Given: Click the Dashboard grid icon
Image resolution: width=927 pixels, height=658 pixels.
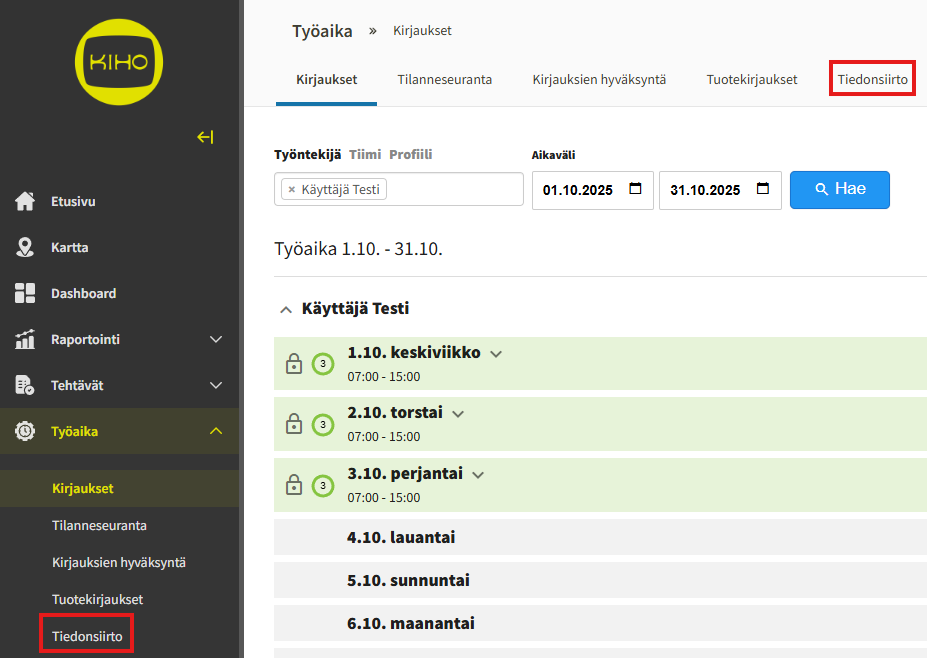Looking at the screenshot, I should tap(25, 293).
